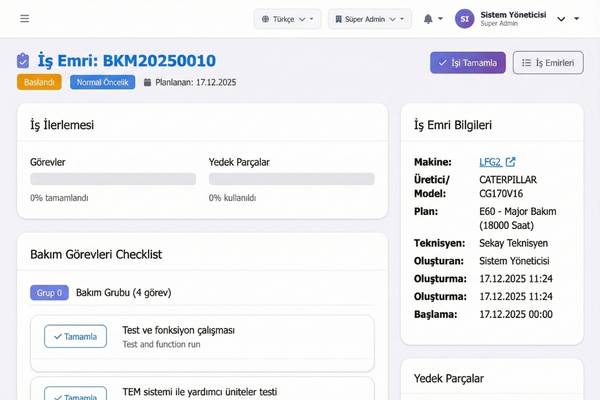Open the İş Emirleri list button
Viewport: 600px width, 400px height.
(548, 62)
